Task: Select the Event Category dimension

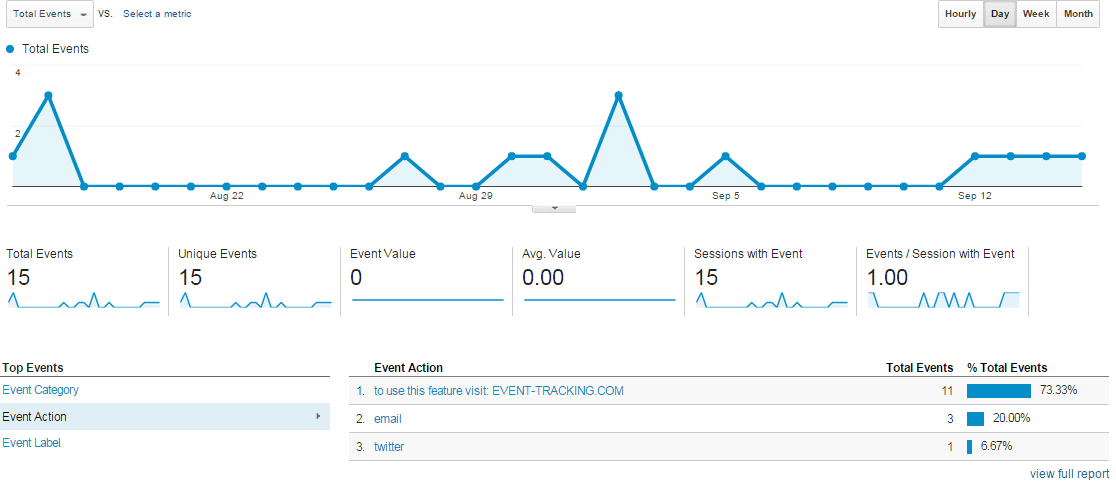Action: (41, 390)
